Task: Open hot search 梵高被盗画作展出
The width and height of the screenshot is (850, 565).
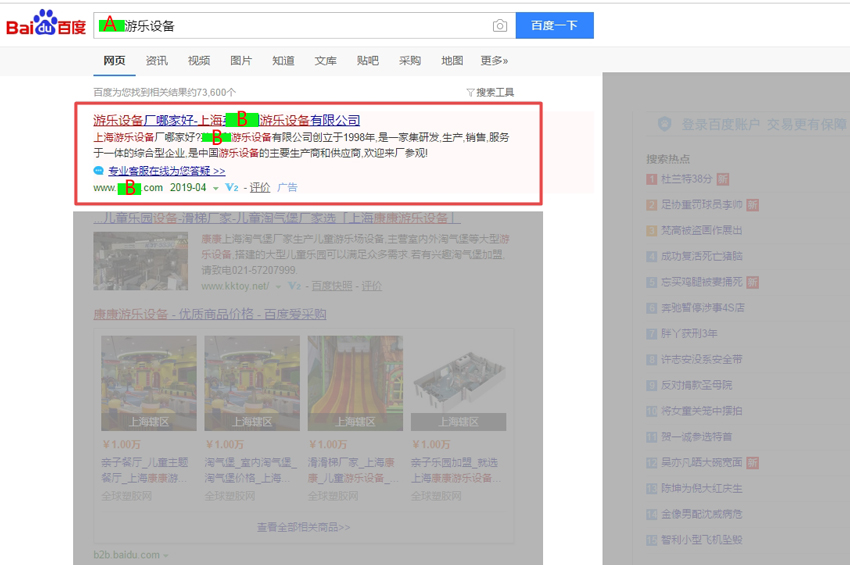Action: (701, 230)
